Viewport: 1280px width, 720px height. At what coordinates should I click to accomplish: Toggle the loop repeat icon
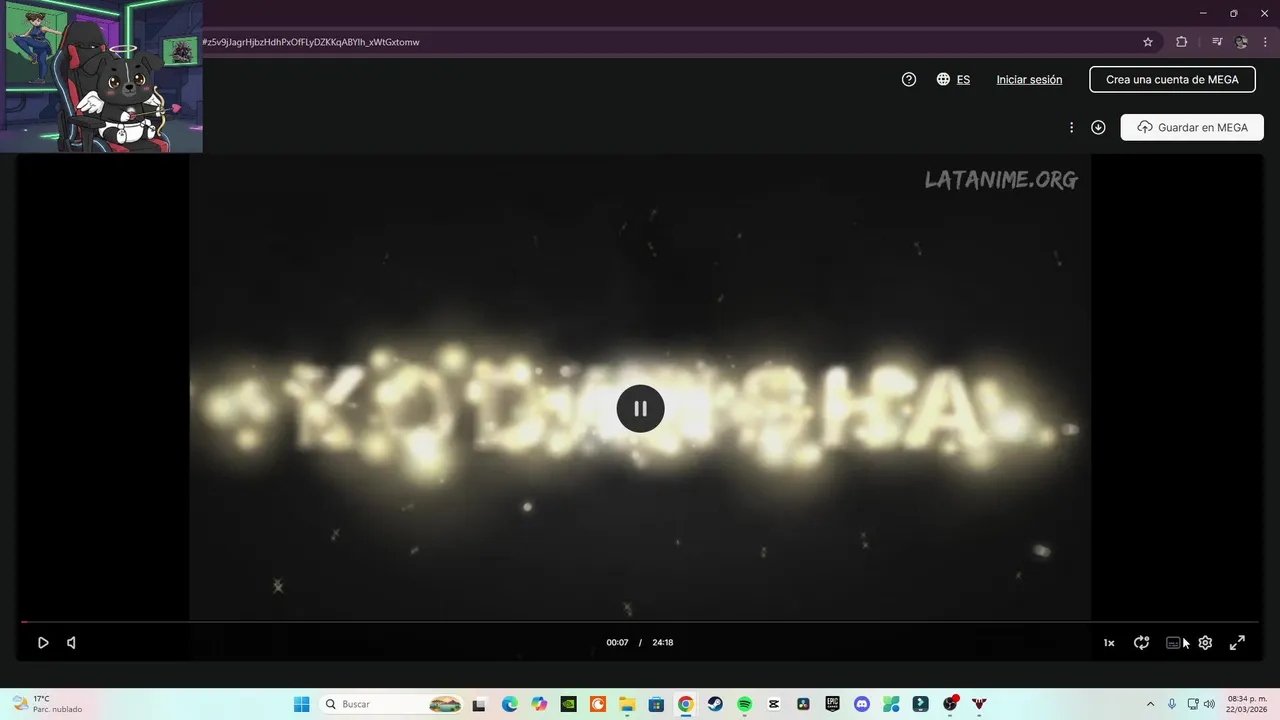[x=1141, y=643]
